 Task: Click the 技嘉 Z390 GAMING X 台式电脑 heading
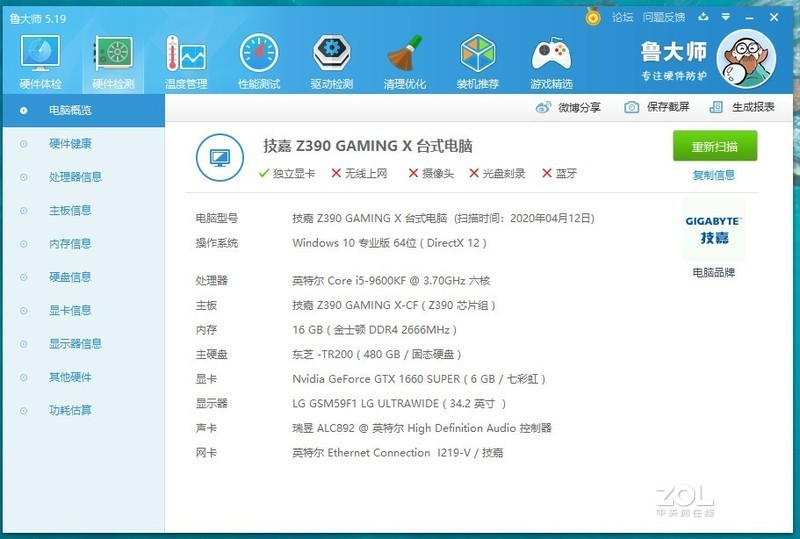tap(368, 146)
